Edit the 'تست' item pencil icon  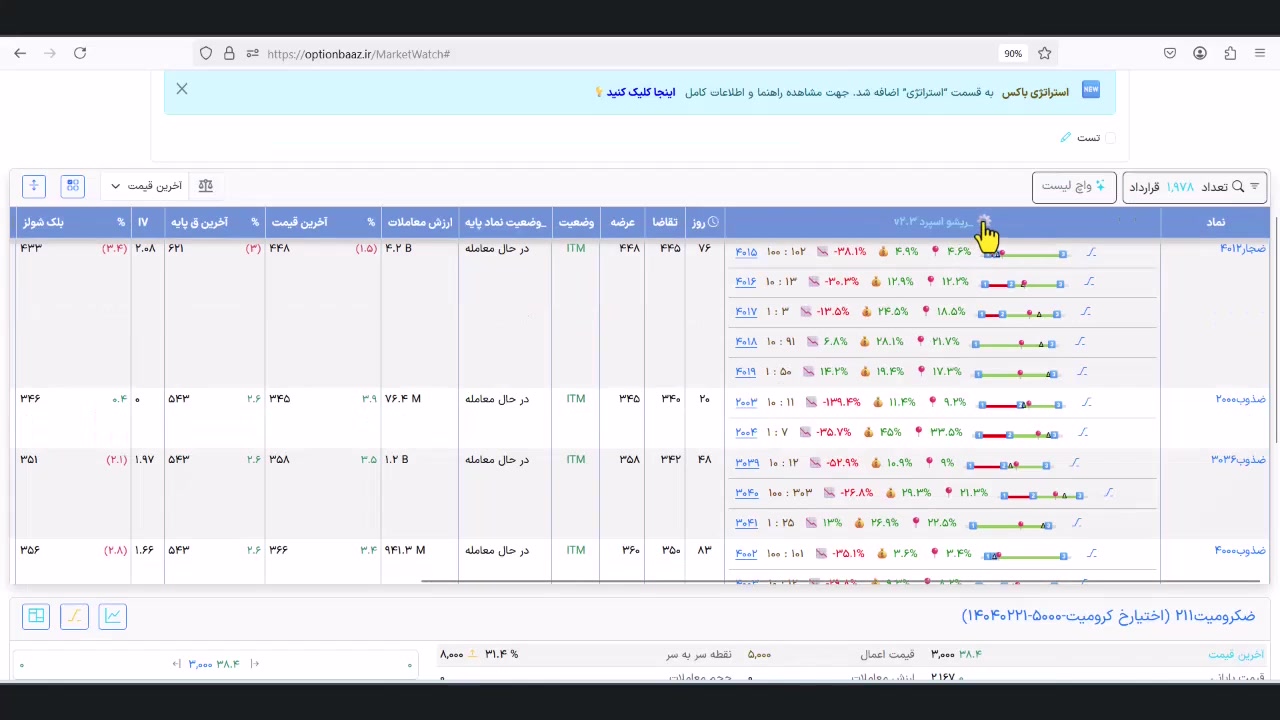tap(1066, 138)
